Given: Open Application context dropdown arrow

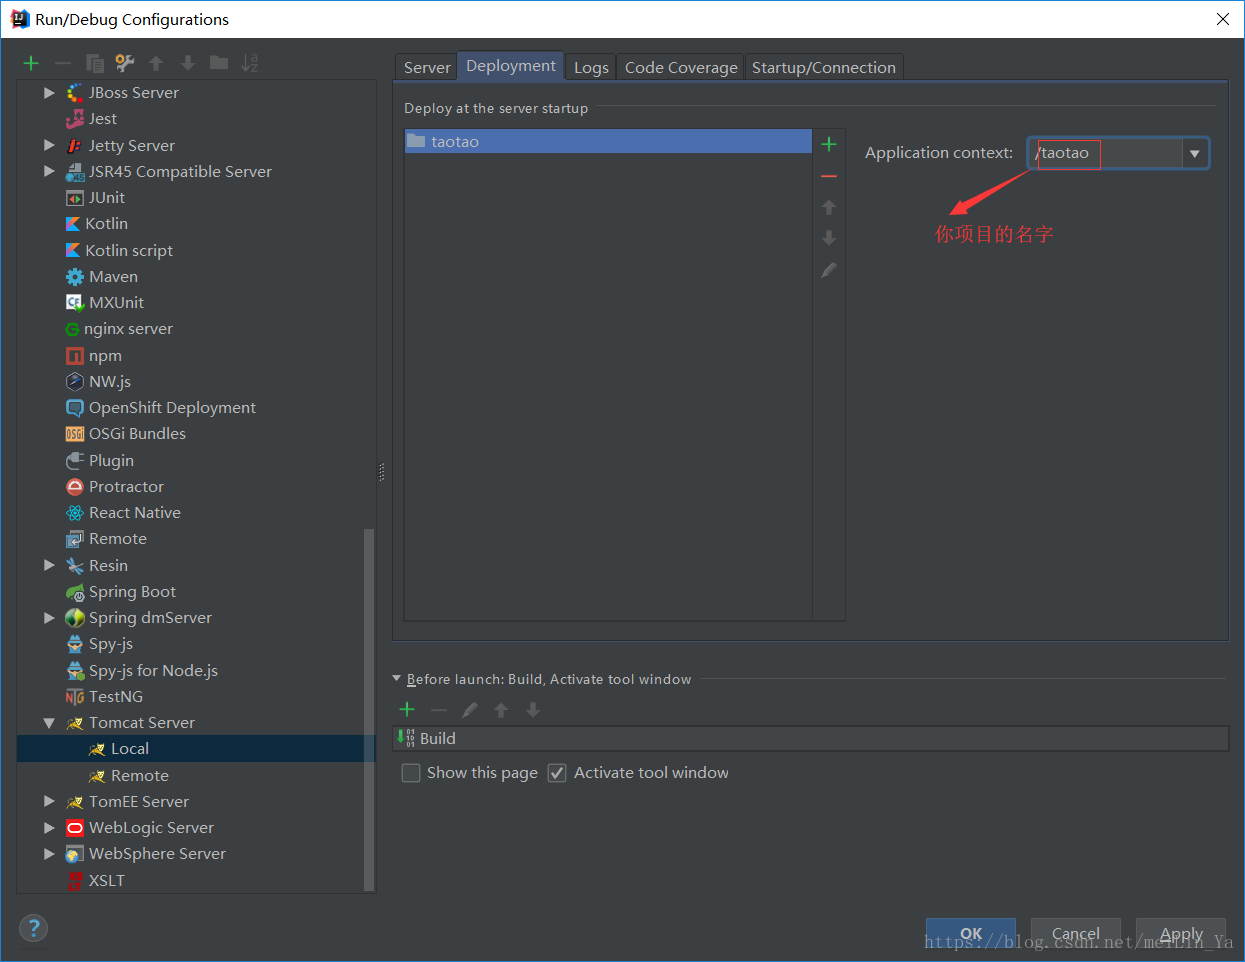Looking at the screenshot, I should [1194, 154].
